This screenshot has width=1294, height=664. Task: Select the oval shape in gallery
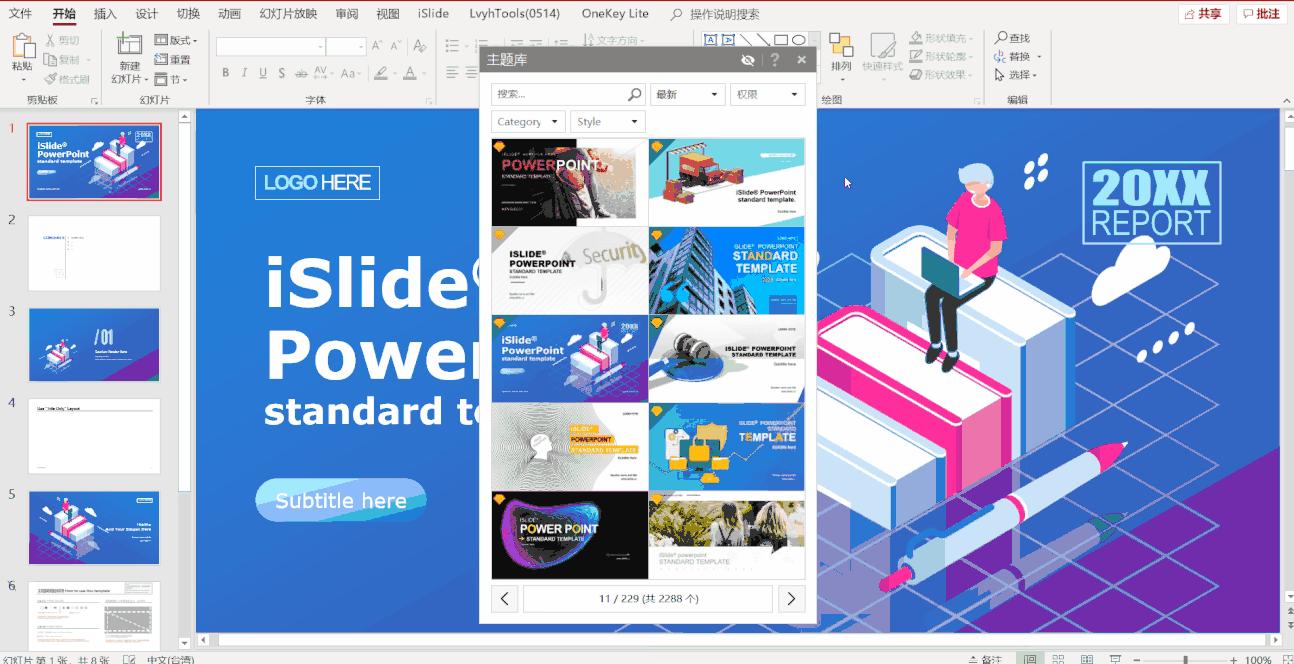(798, 40)
